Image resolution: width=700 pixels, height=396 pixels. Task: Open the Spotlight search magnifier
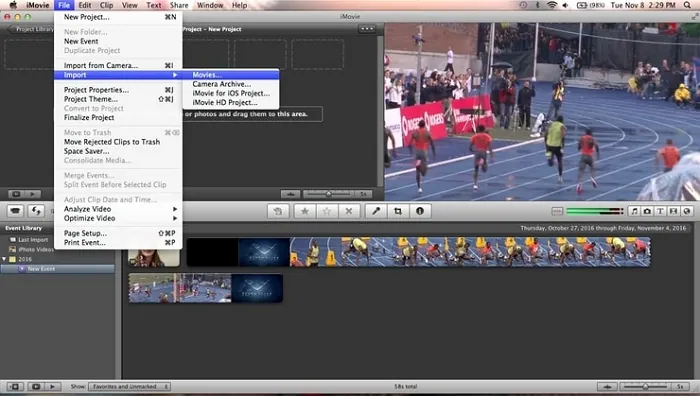687,5
